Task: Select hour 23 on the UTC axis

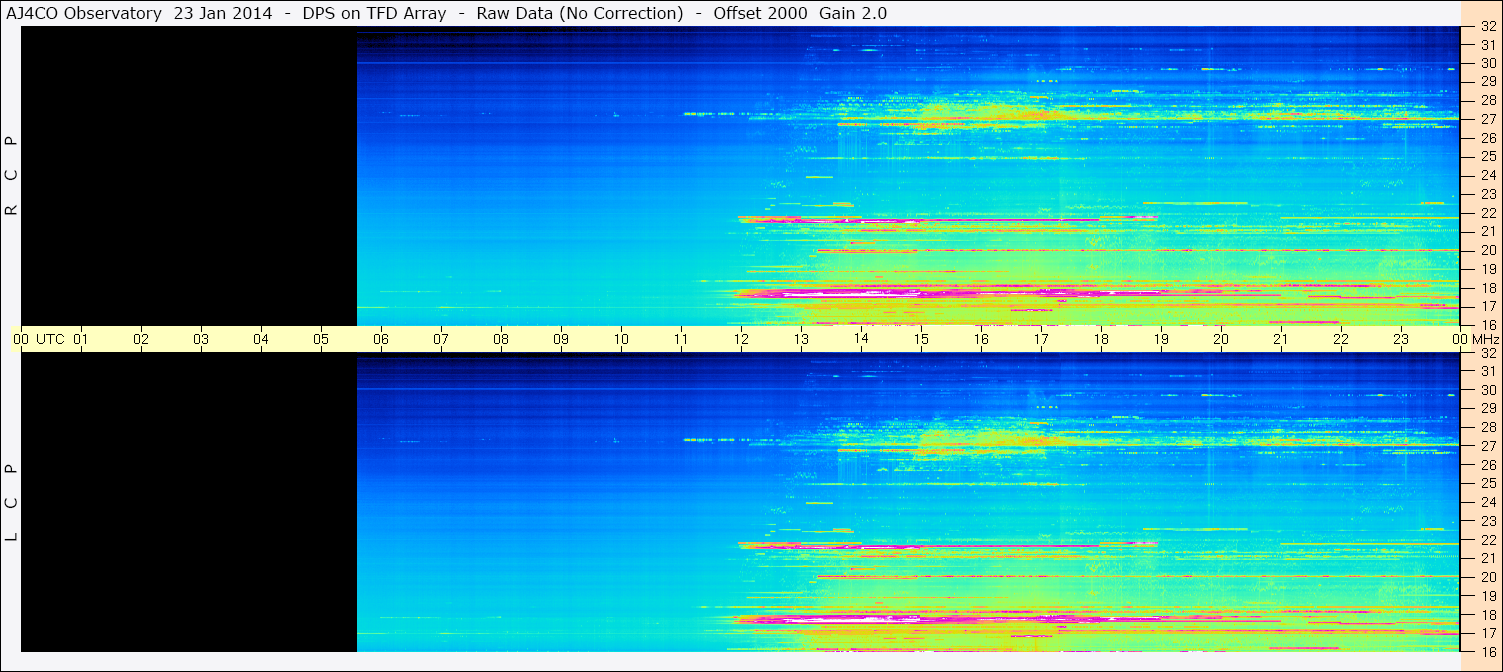Action: tap(1401, 339)
